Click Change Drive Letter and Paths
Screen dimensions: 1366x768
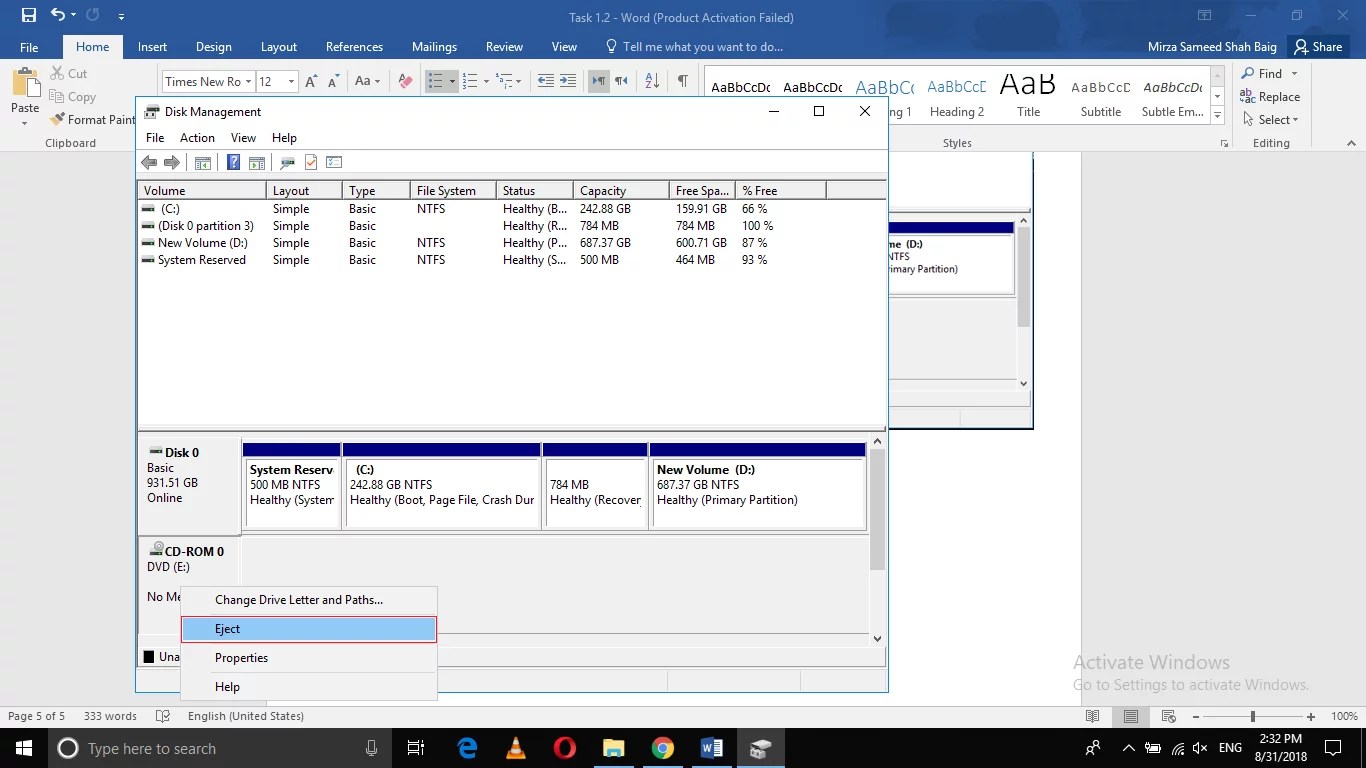click(299, 599)
